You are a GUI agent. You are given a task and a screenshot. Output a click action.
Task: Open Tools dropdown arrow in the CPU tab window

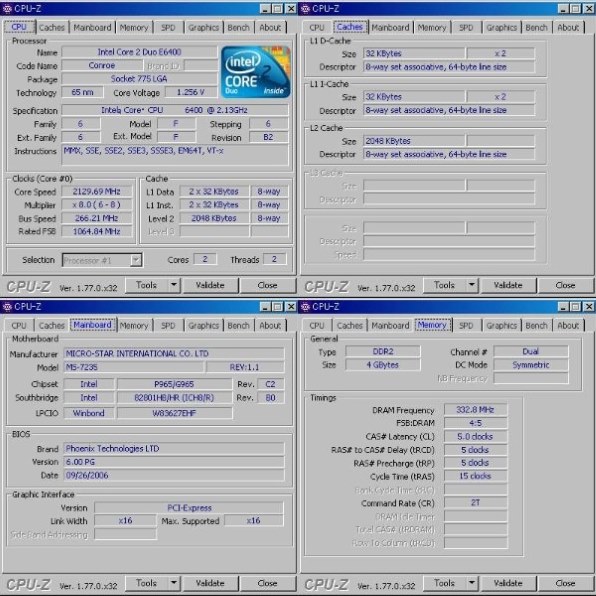(x=174, y=285)
